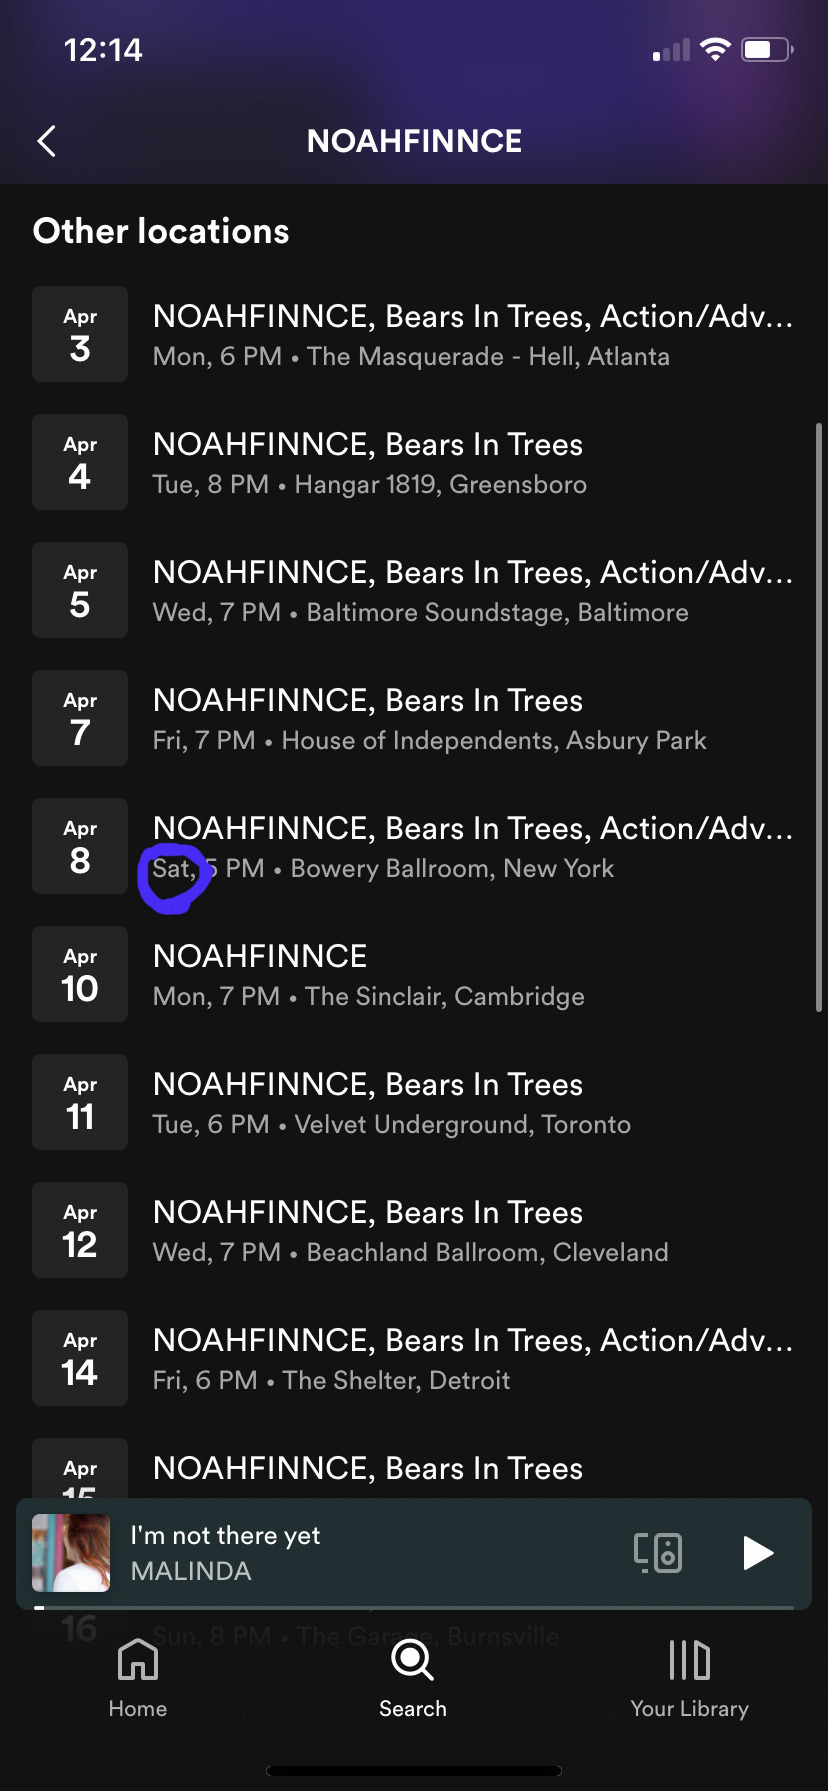The width and height of the screenshot is (828, 1791).
Task: Open the Home tab
Action: point(138,1678)
